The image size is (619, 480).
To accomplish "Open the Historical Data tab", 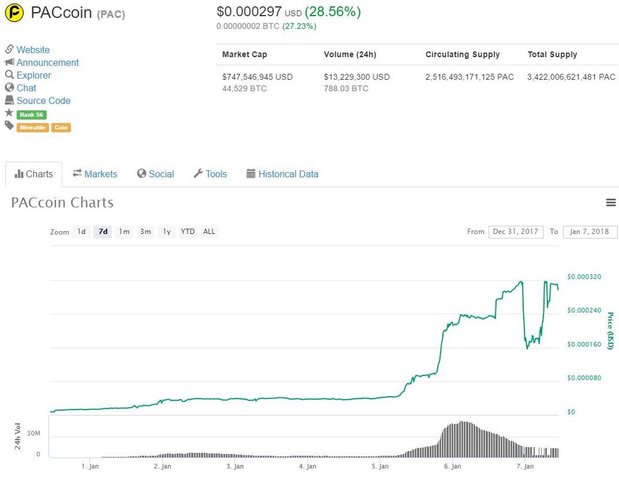I will [x=282, y=174].
